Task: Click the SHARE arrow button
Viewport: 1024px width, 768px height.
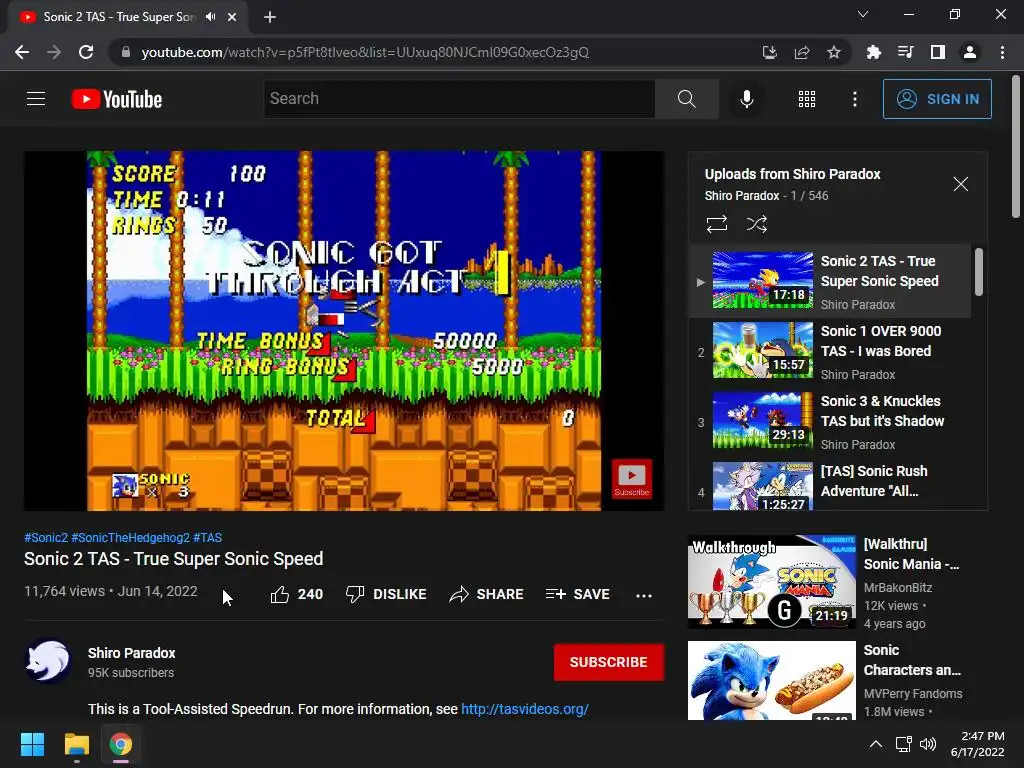Action: [487, 594]
